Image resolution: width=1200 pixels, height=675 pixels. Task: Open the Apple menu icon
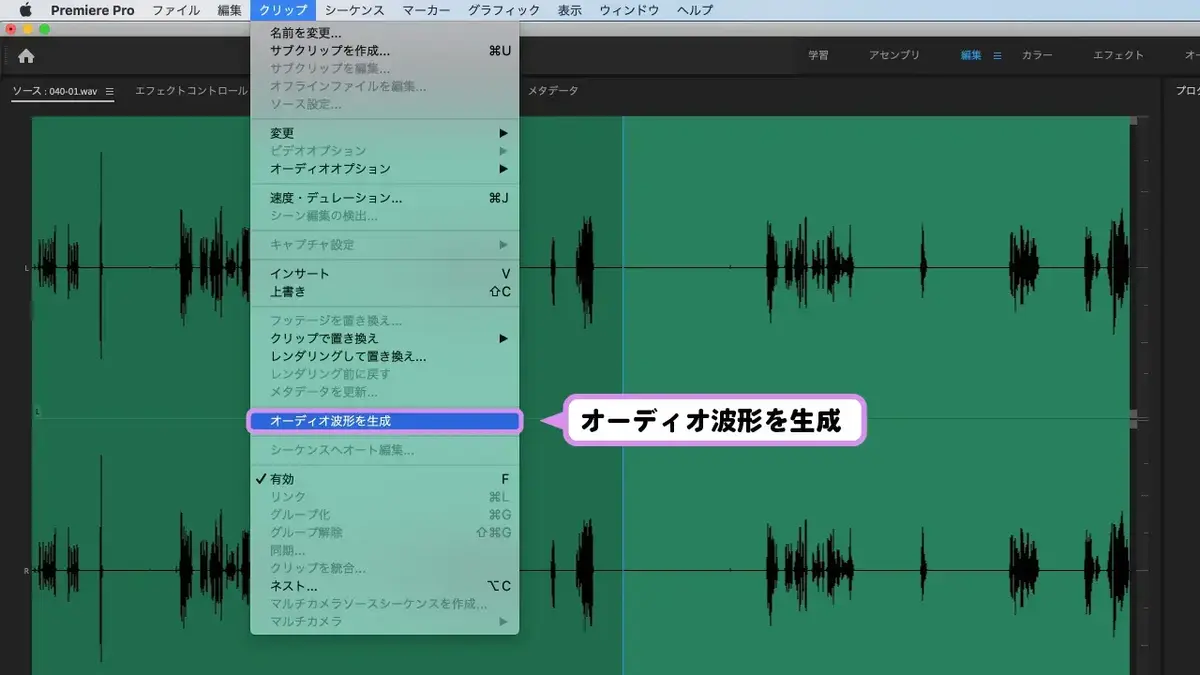click(x=25, y=10)
